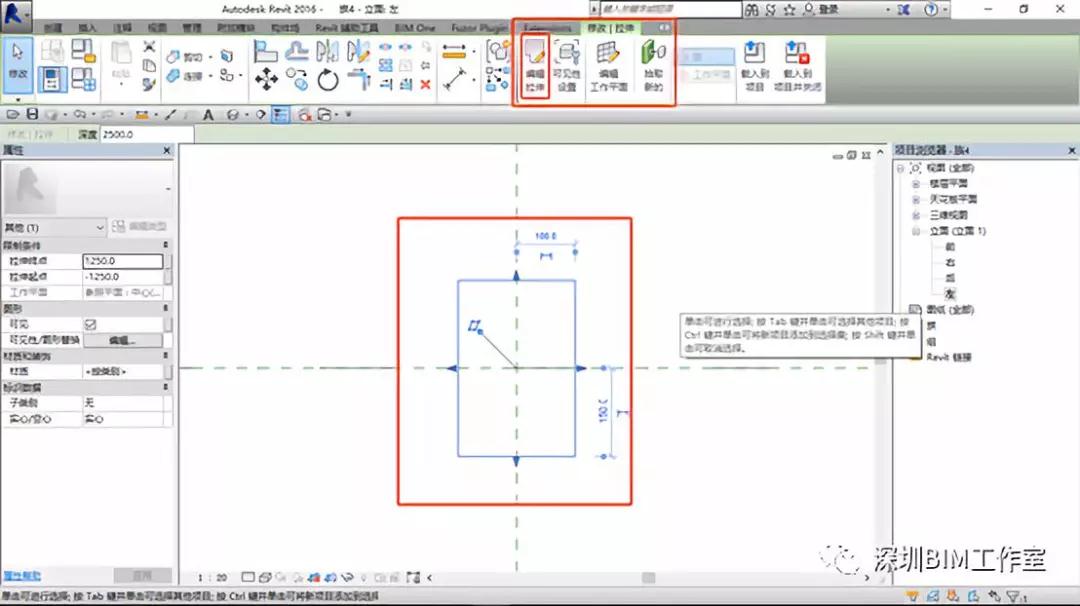
Task: Click the Depth input field
Action: click(146, 134)
